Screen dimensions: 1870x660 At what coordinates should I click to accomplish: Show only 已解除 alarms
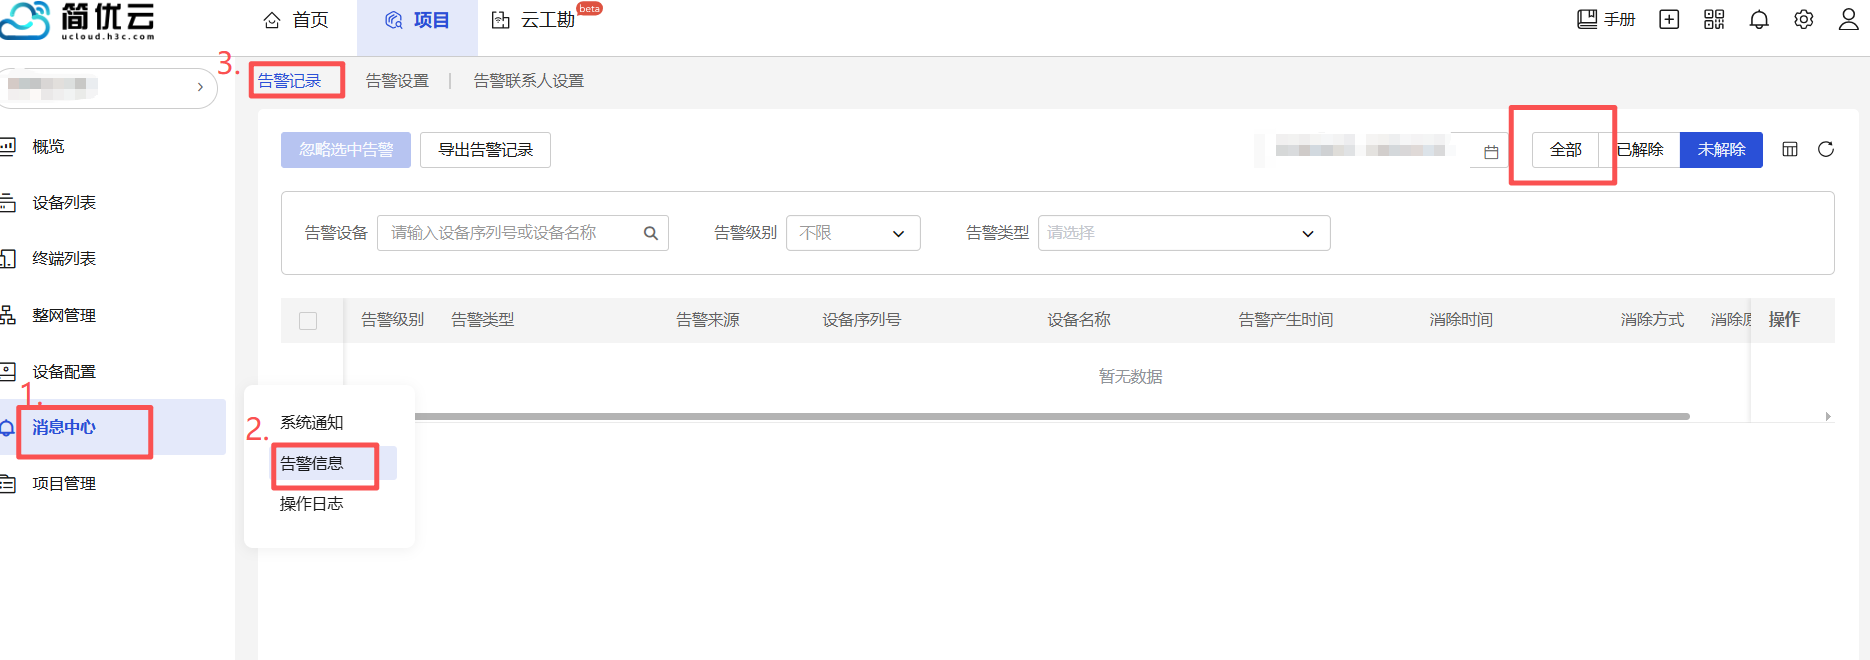[1640, 150]
